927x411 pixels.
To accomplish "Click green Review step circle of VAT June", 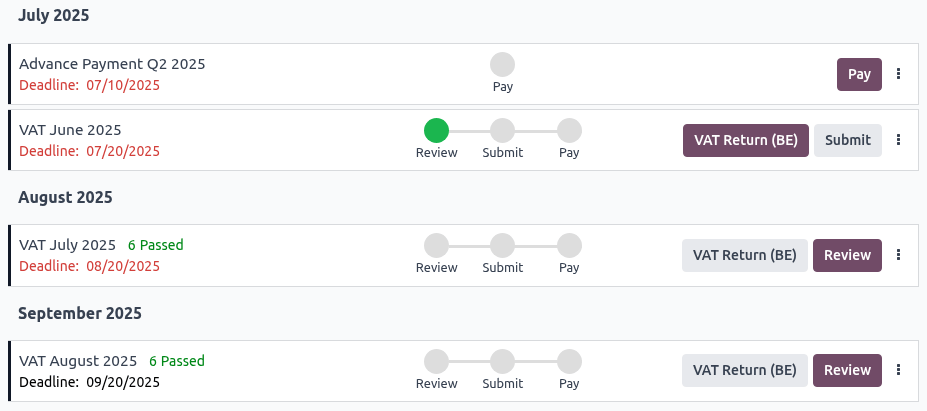I will point(436,131).
